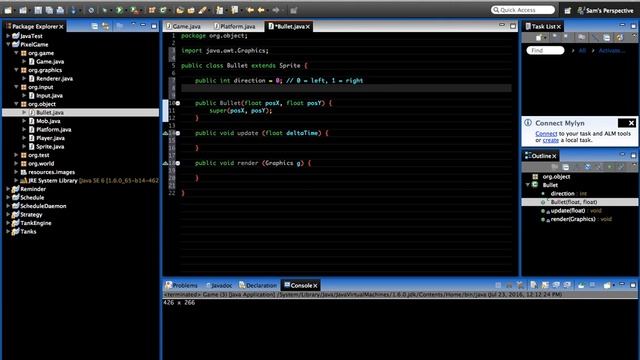Click the Open Type folder toolbar icon
The image size is (640, 360).
(x=180, y=10)
